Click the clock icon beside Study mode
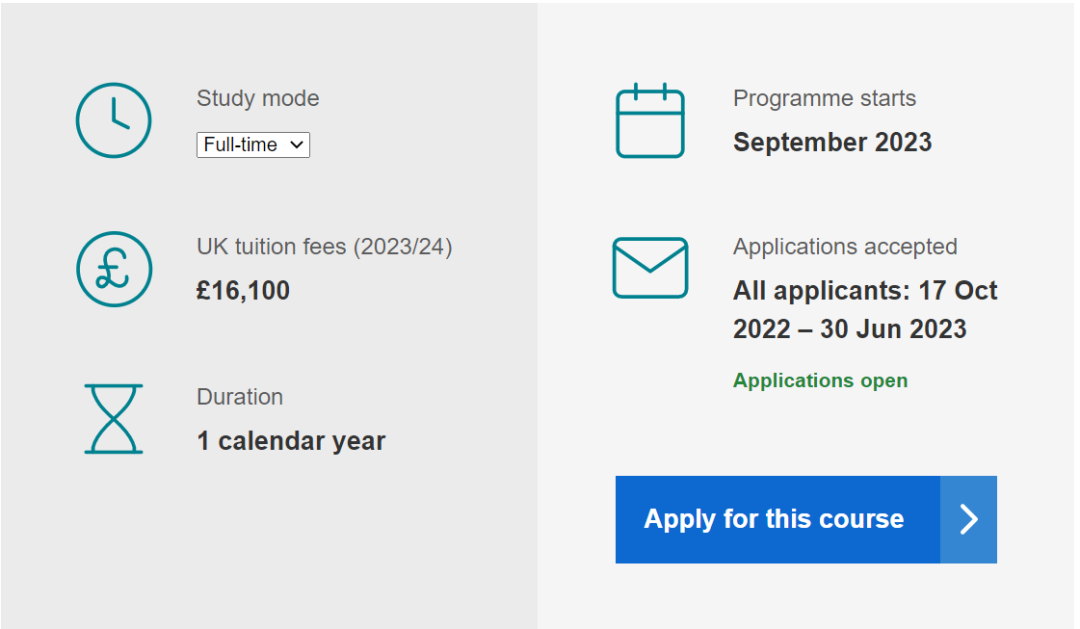The width and height of the screenshot is (1080, 629). (x=114, y=121)
